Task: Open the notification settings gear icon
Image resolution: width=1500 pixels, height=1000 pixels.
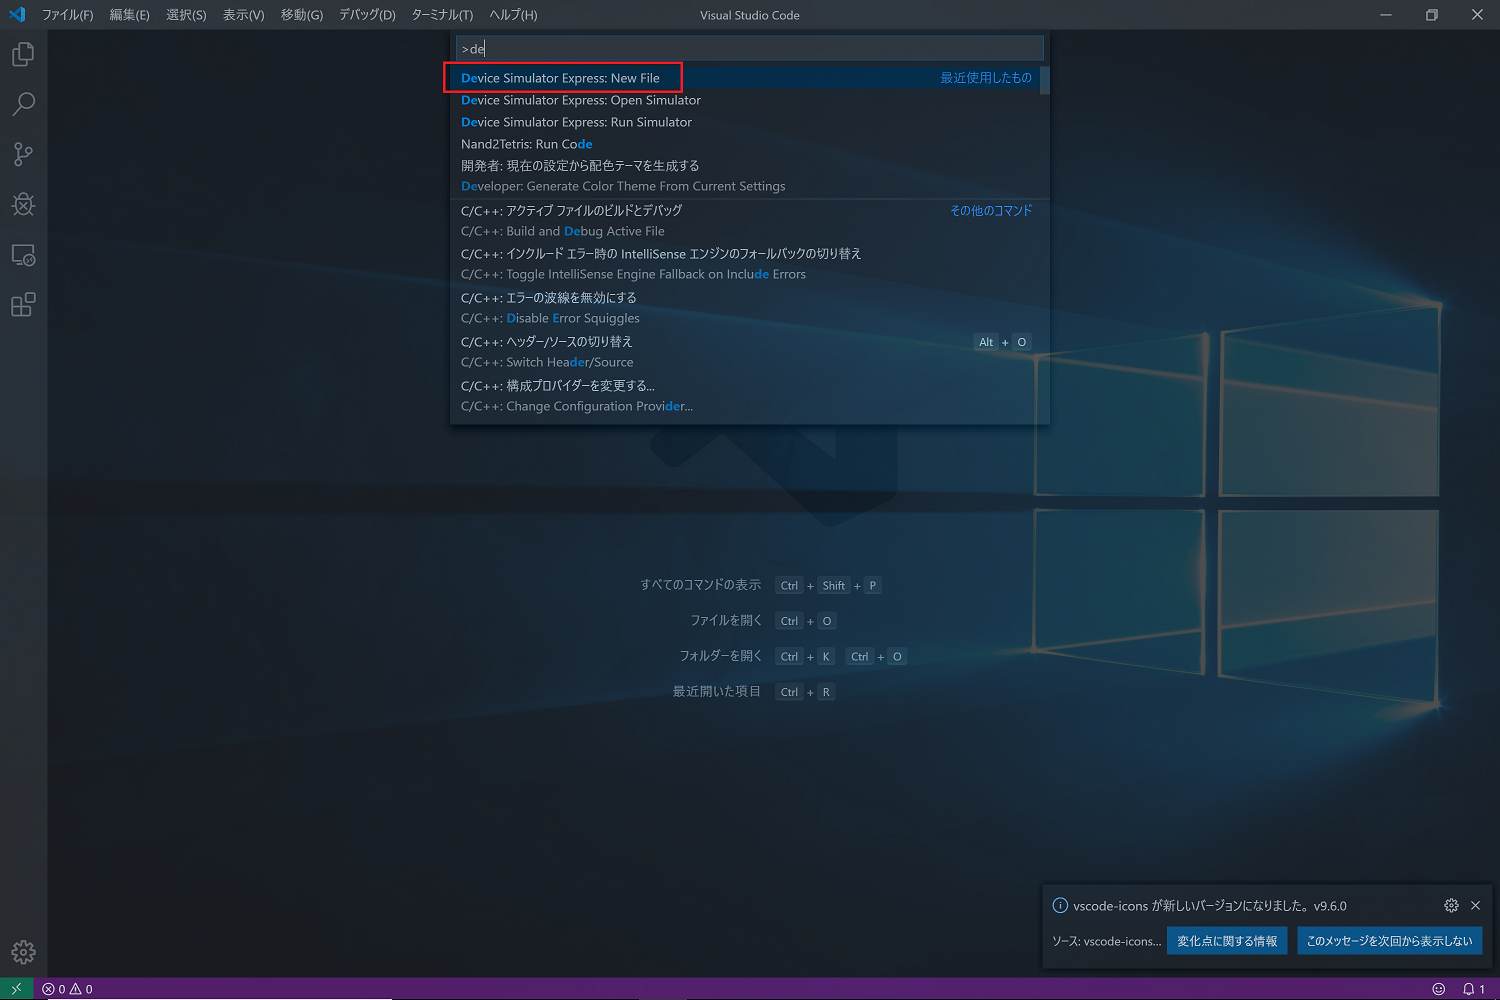Action: point(1451,905)
